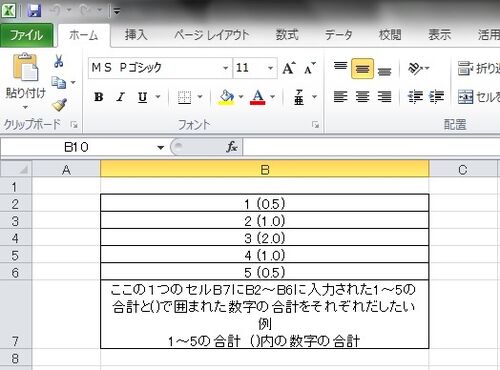Open the ファイル tab

[27, 35]
